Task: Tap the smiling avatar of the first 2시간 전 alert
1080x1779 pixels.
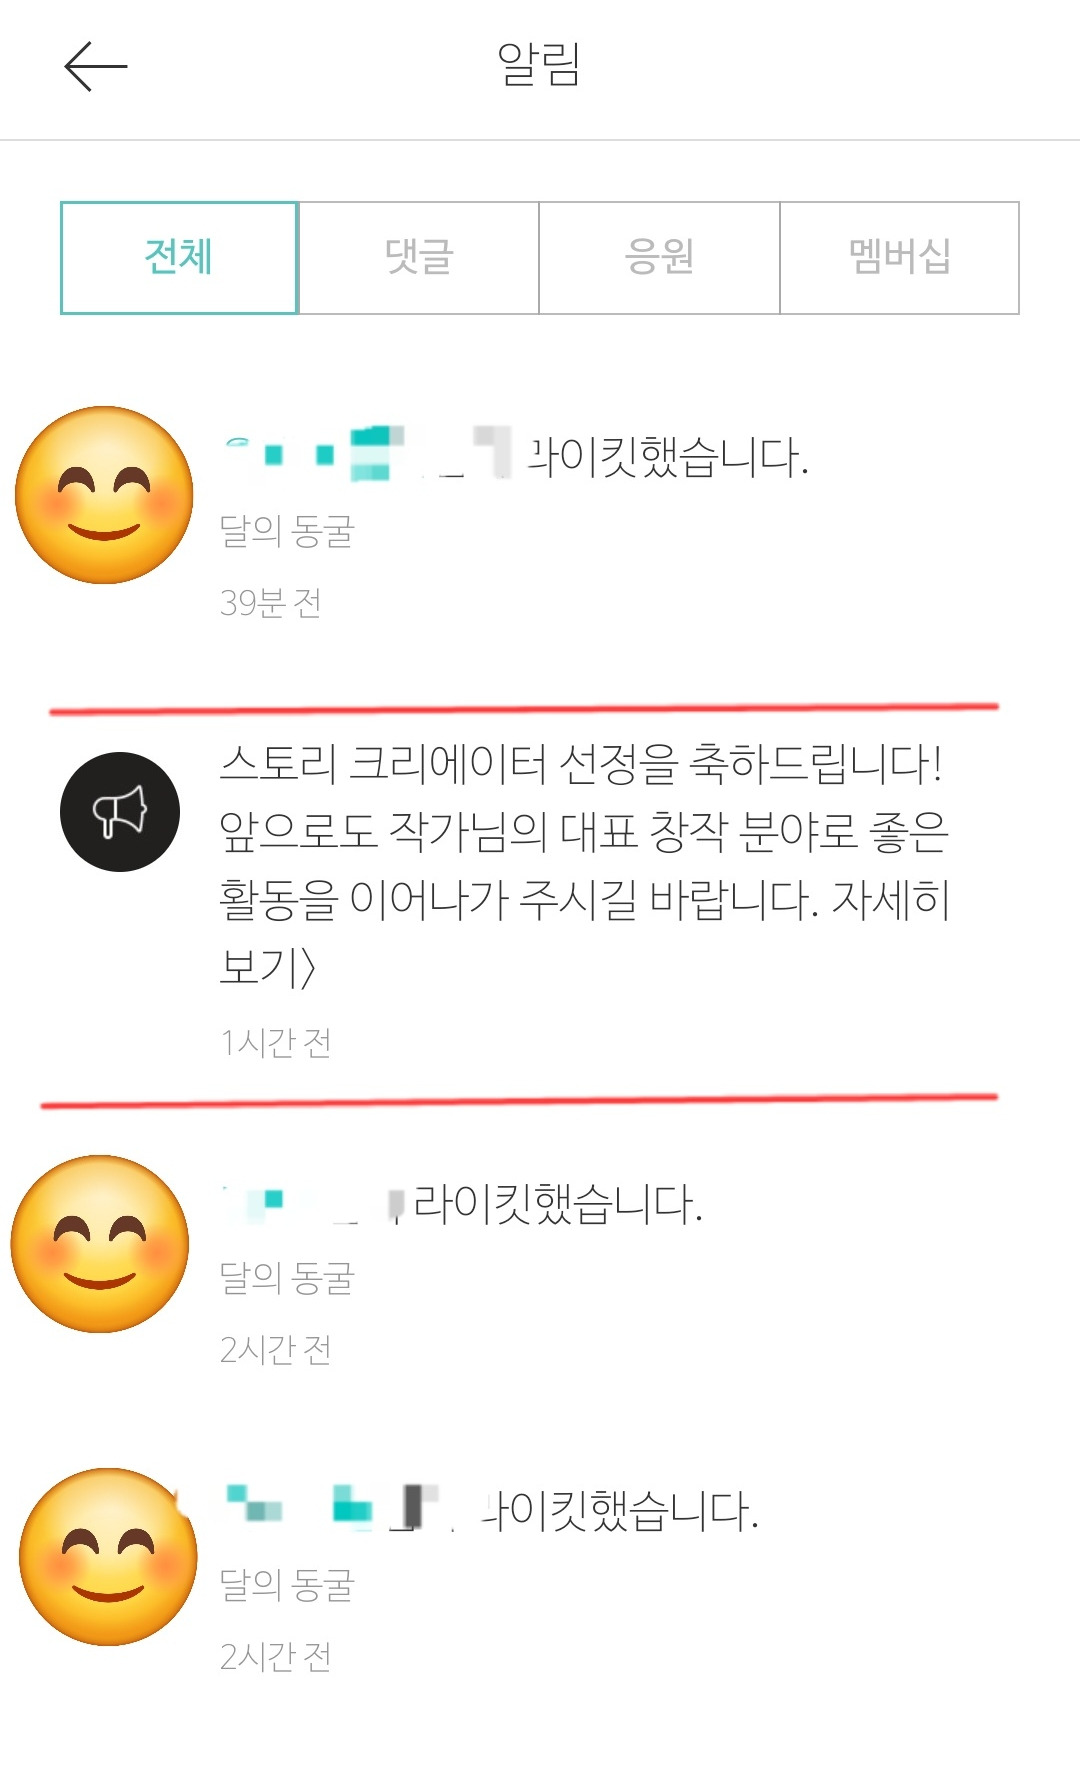Action: point(100,1244)
